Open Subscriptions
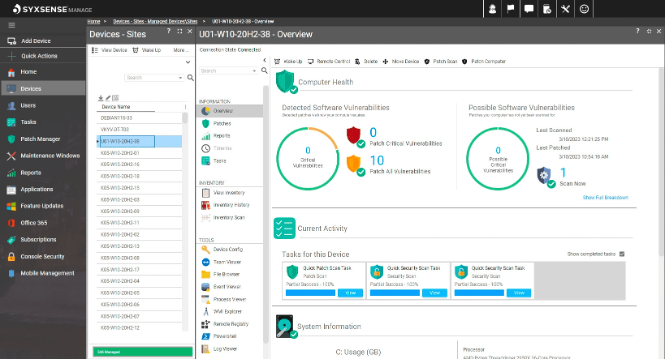 click(x=38, y=239)
